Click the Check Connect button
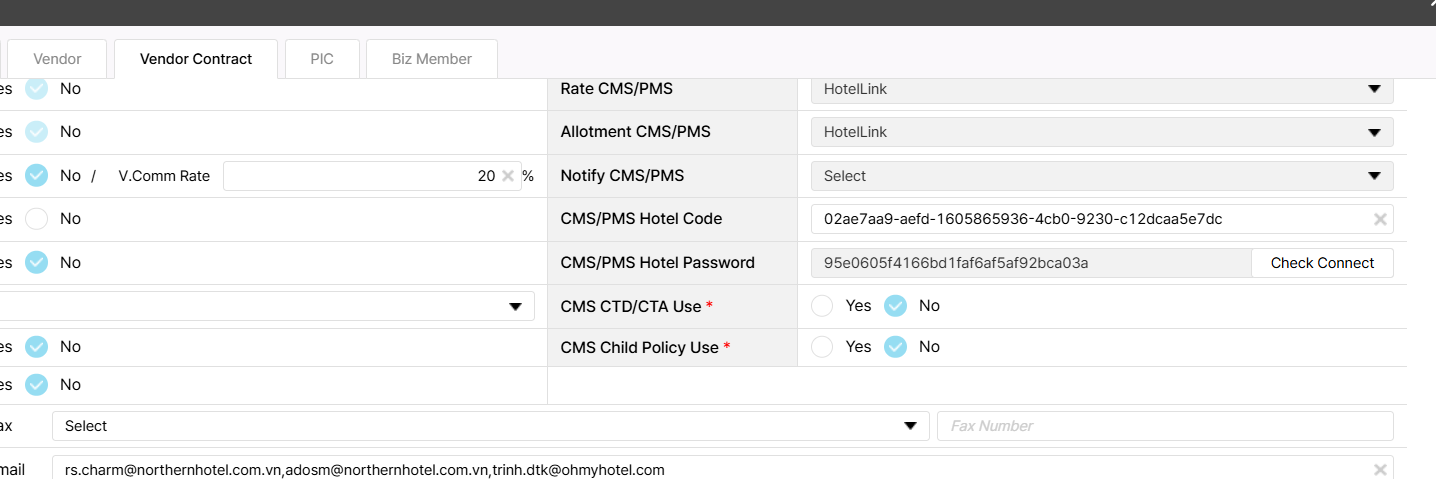The height and width of the screenshot is (479, 1436). click(1322, 263)
